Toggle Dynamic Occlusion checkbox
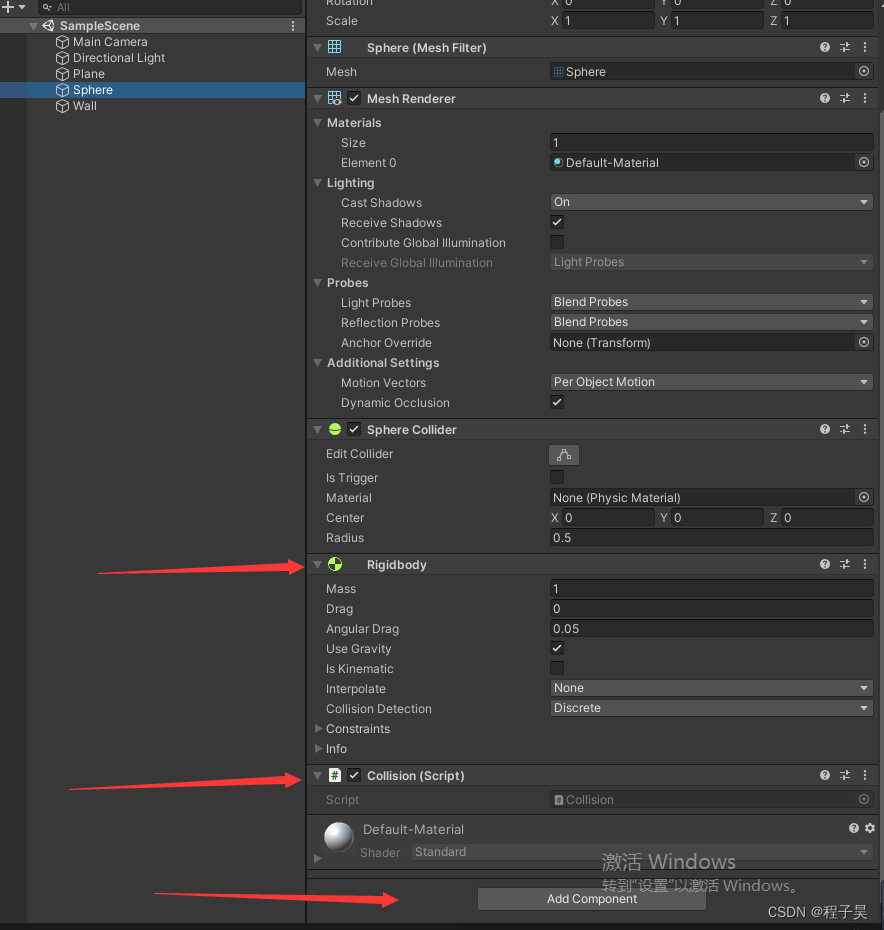This screenshot has width=884, height=930. [x=557, y=403]
